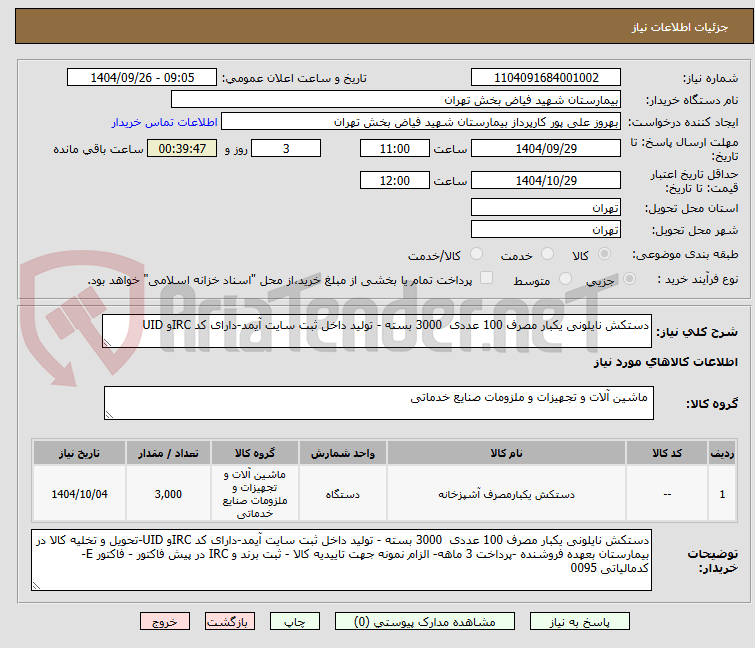This screenshot has width=755, height=648.
Task: Click the delivery city field تهران
Action: pyautogui.click(x=546, y=230)
